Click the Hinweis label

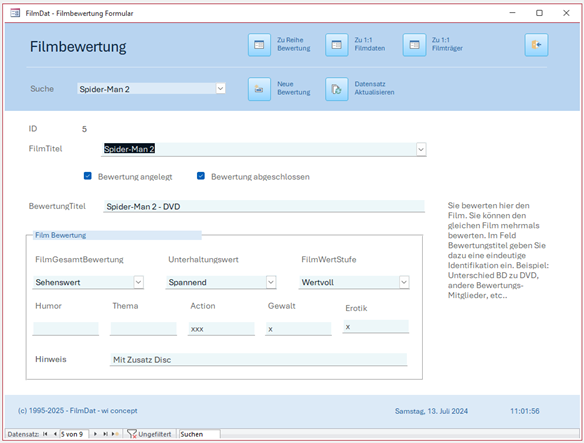pyautogui.click(x=51, y=359)
